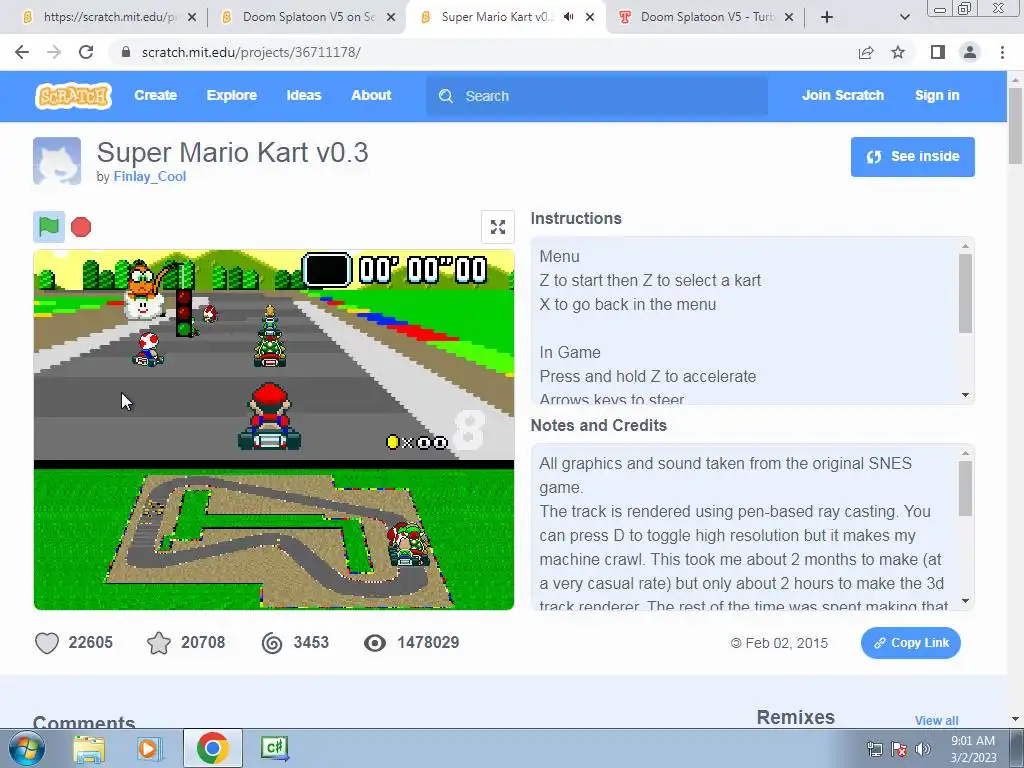The height and width of the screenshot is (768, 1024).
Task: Click the Action Center flag icon
Action: pos(899,749)
